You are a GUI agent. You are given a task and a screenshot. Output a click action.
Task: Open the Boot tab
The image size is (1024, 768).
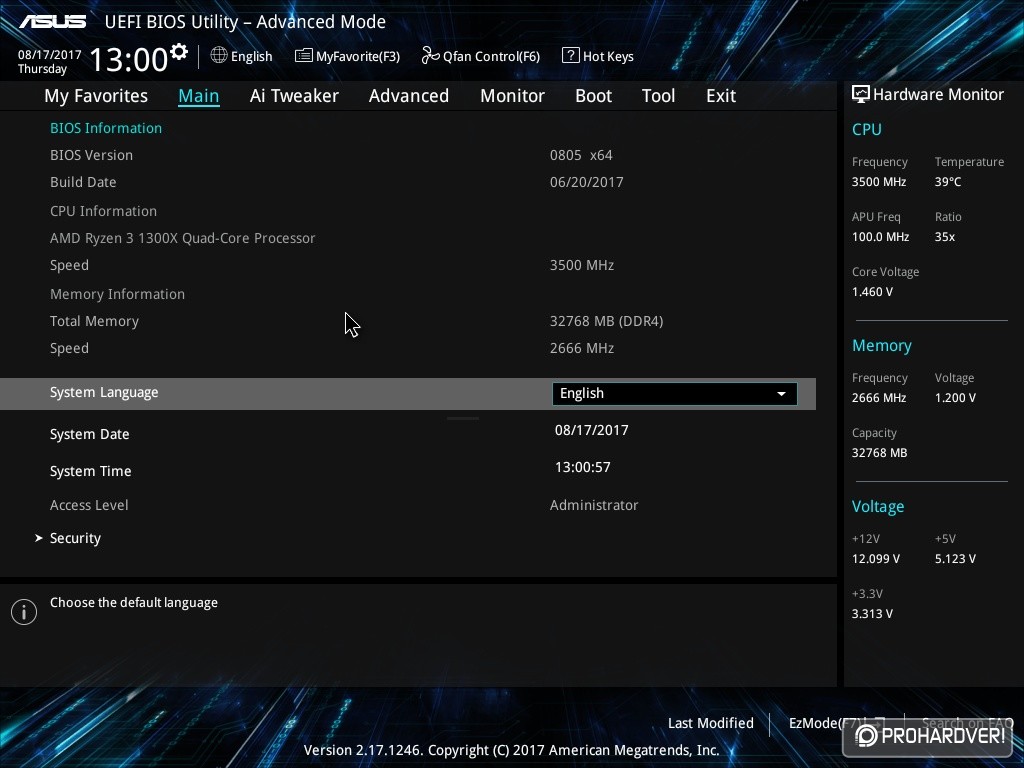pos(593,95)
